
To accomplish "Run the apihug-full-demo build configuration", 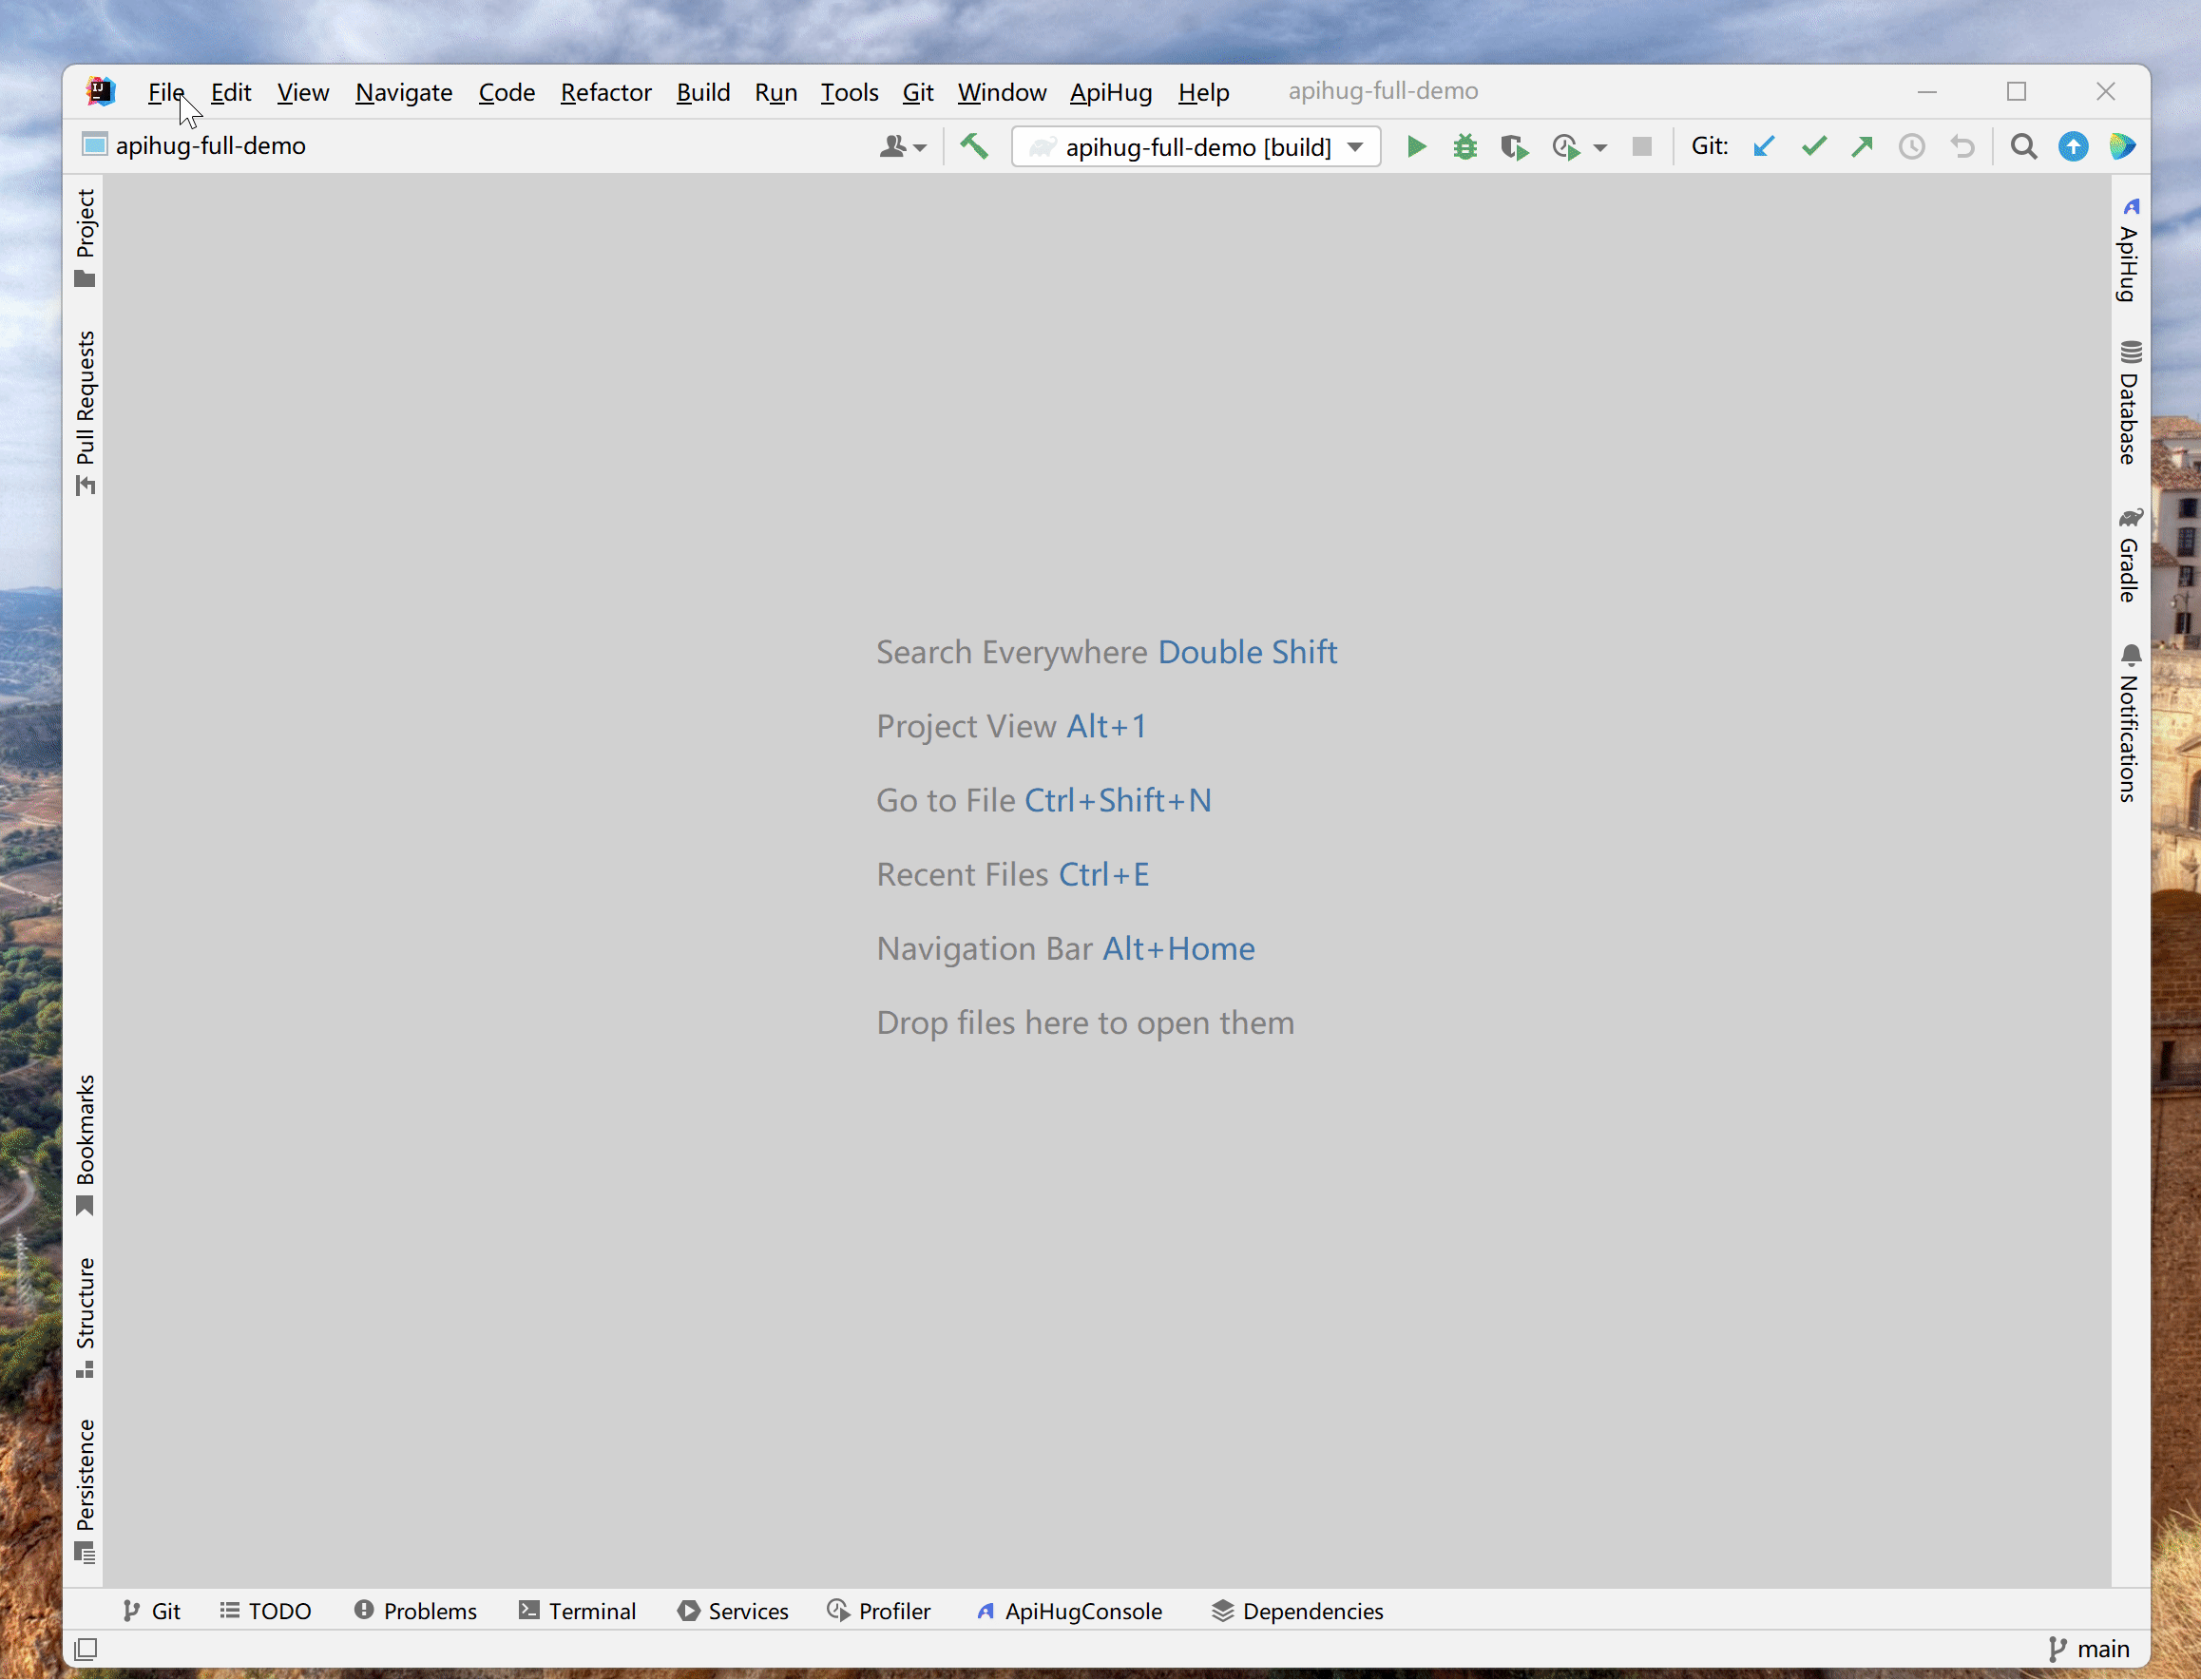I will [1416, 146].
